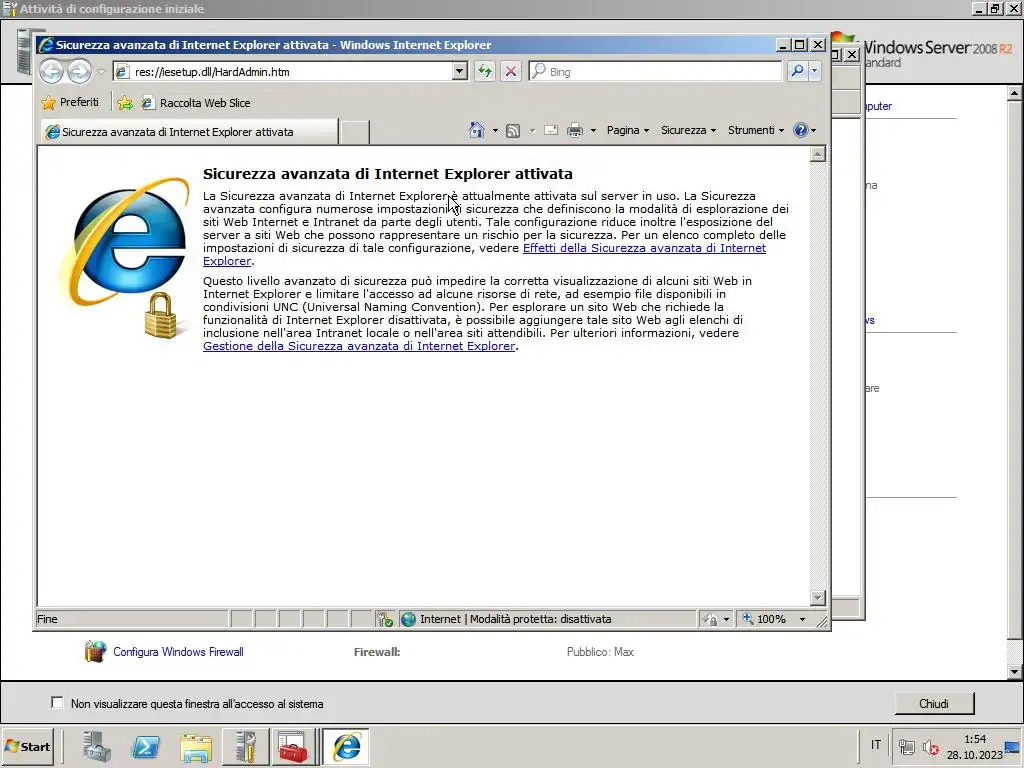Open the Pagina menu

click(x=628, y=131)
